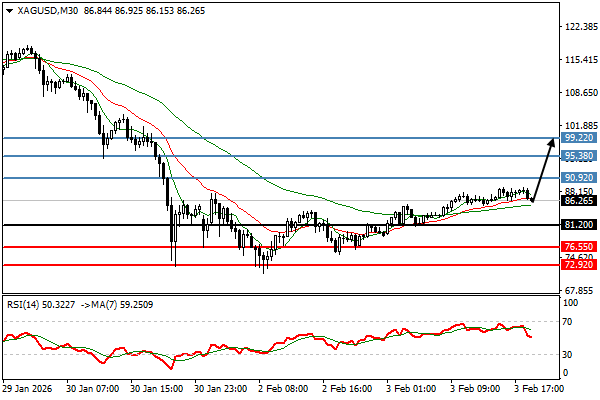This screenshot has height=400, width=600.
Task: Click the dropdown triangle beside XAGUSD,M30
Action: 7,9
